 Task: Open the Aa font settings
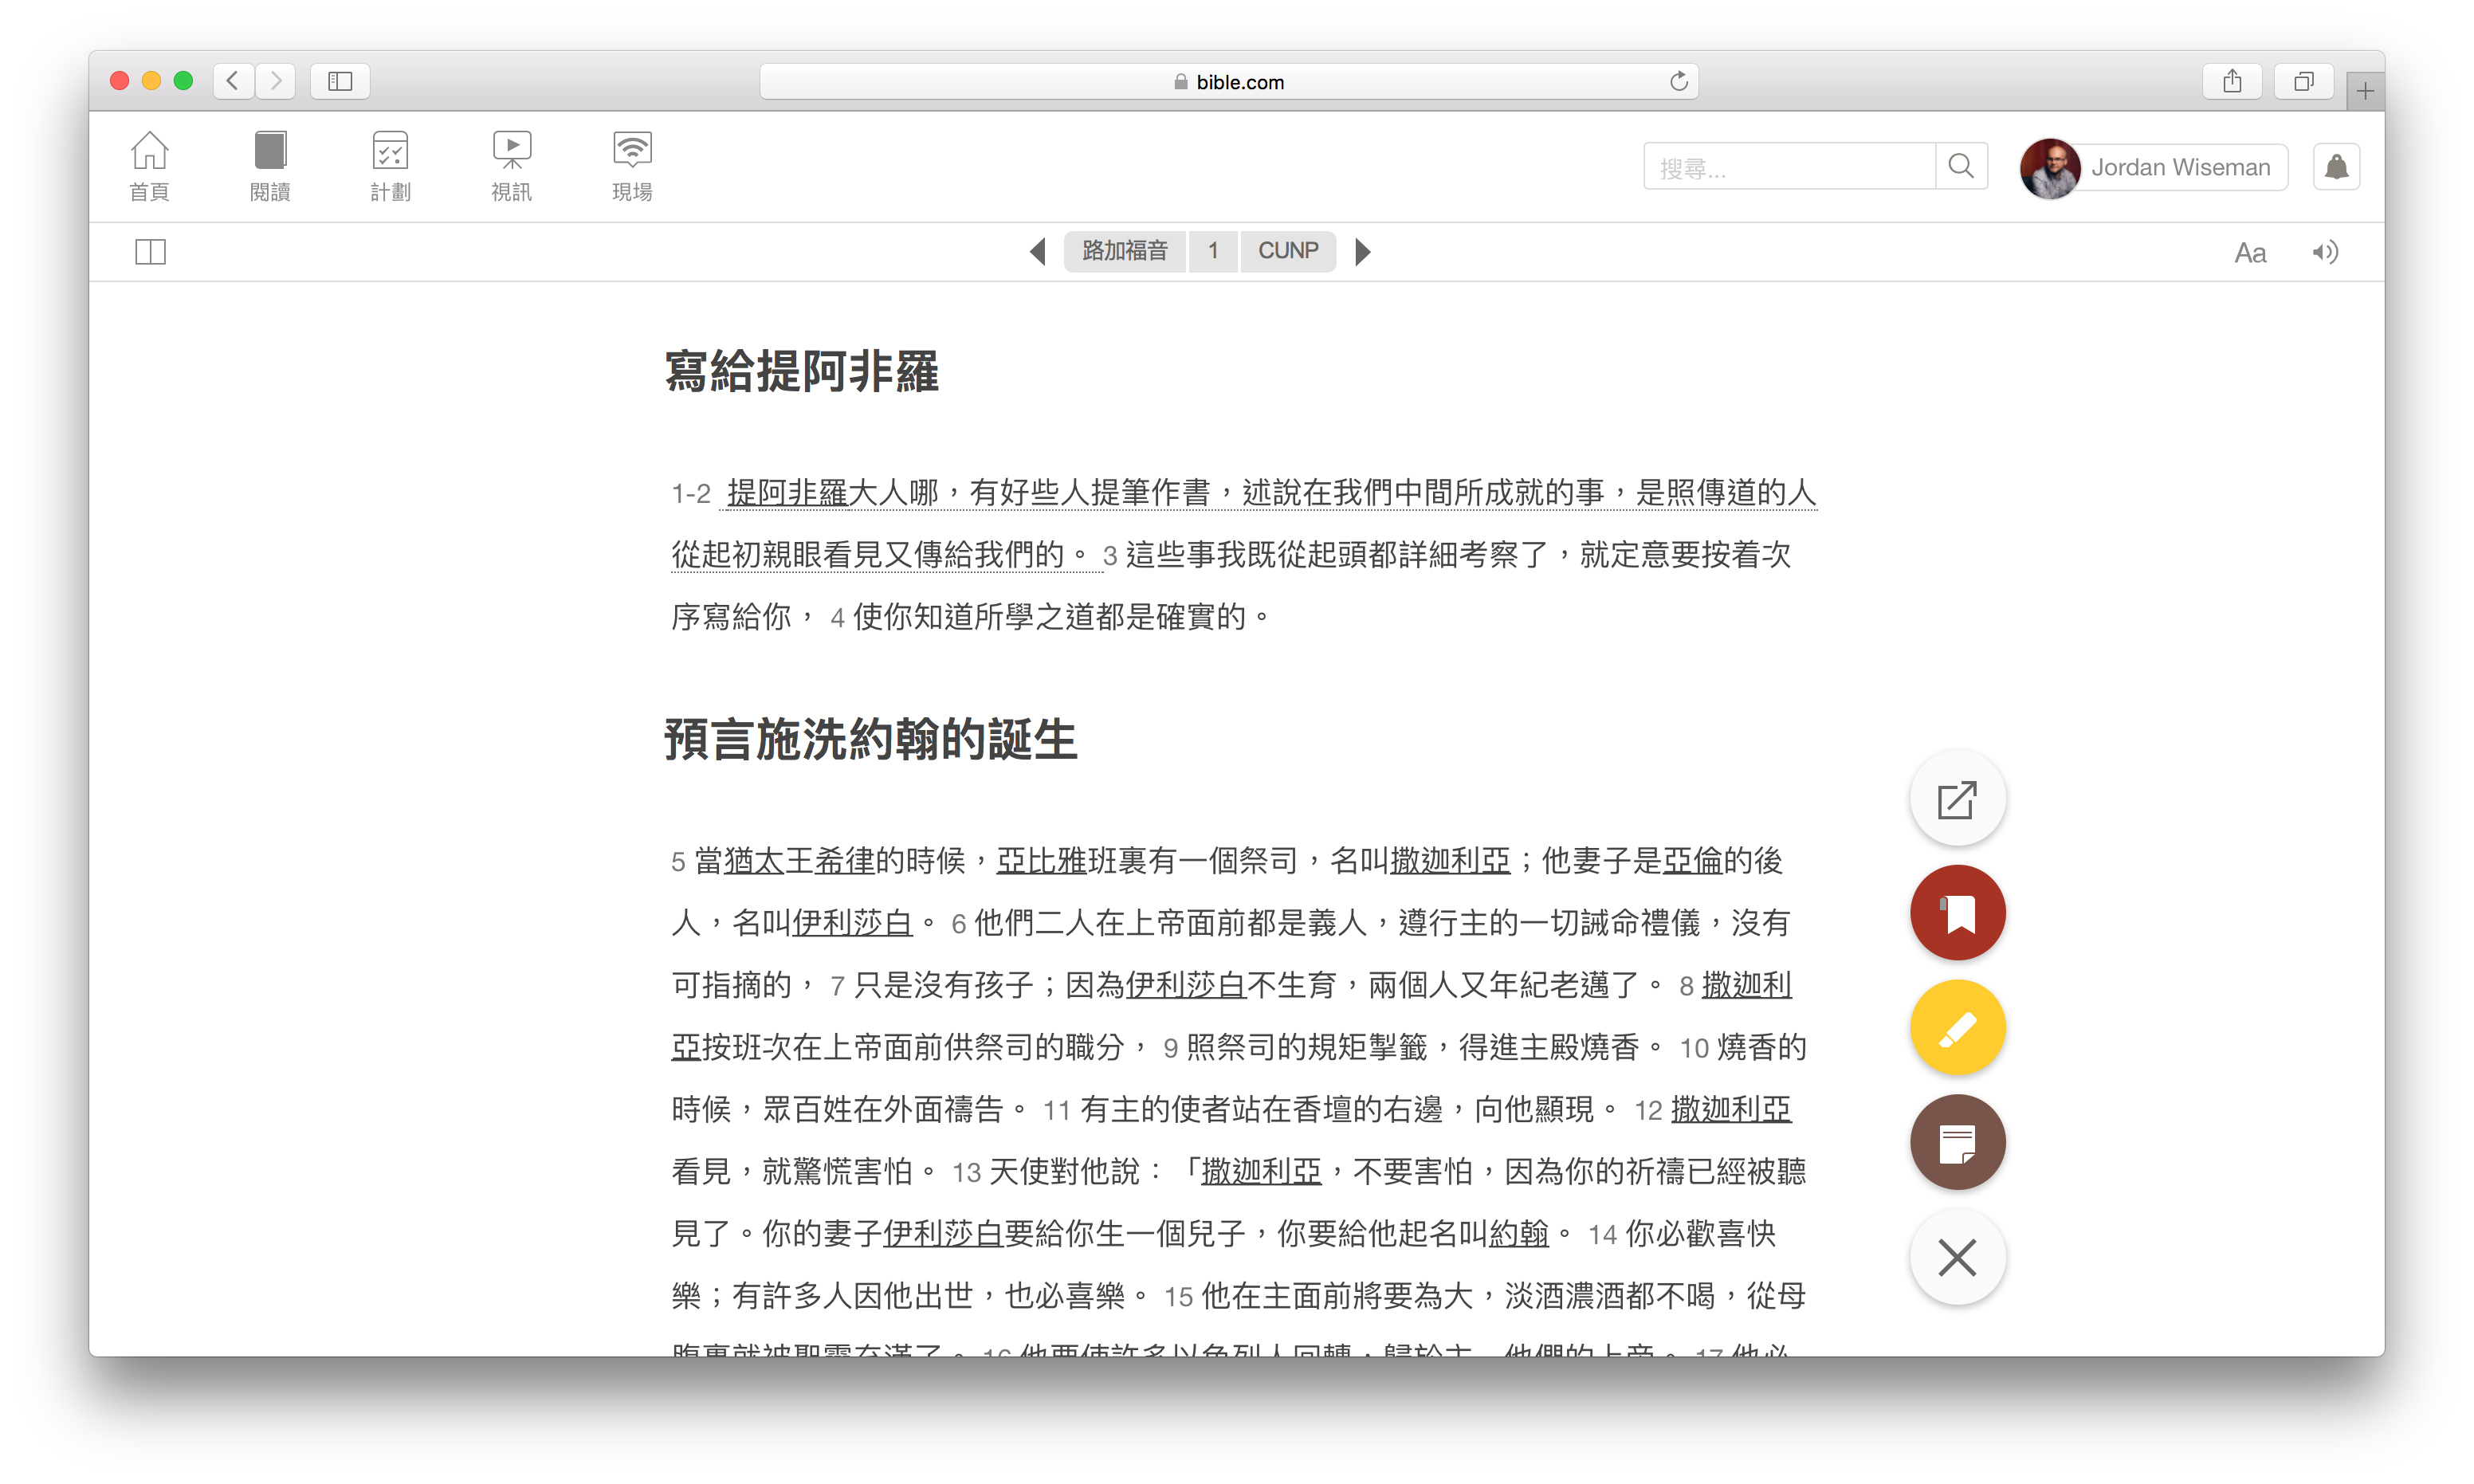click(2249, 252)
